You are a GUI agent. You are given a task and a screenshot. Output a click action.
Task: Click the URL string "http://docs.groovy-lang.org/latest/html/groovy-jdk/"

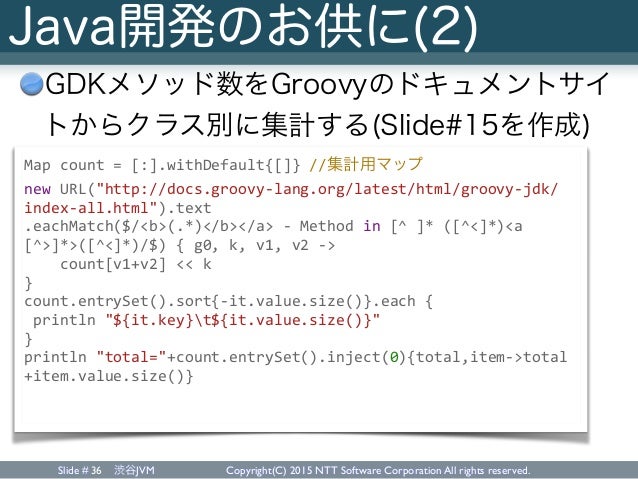(x=326, y=189)
